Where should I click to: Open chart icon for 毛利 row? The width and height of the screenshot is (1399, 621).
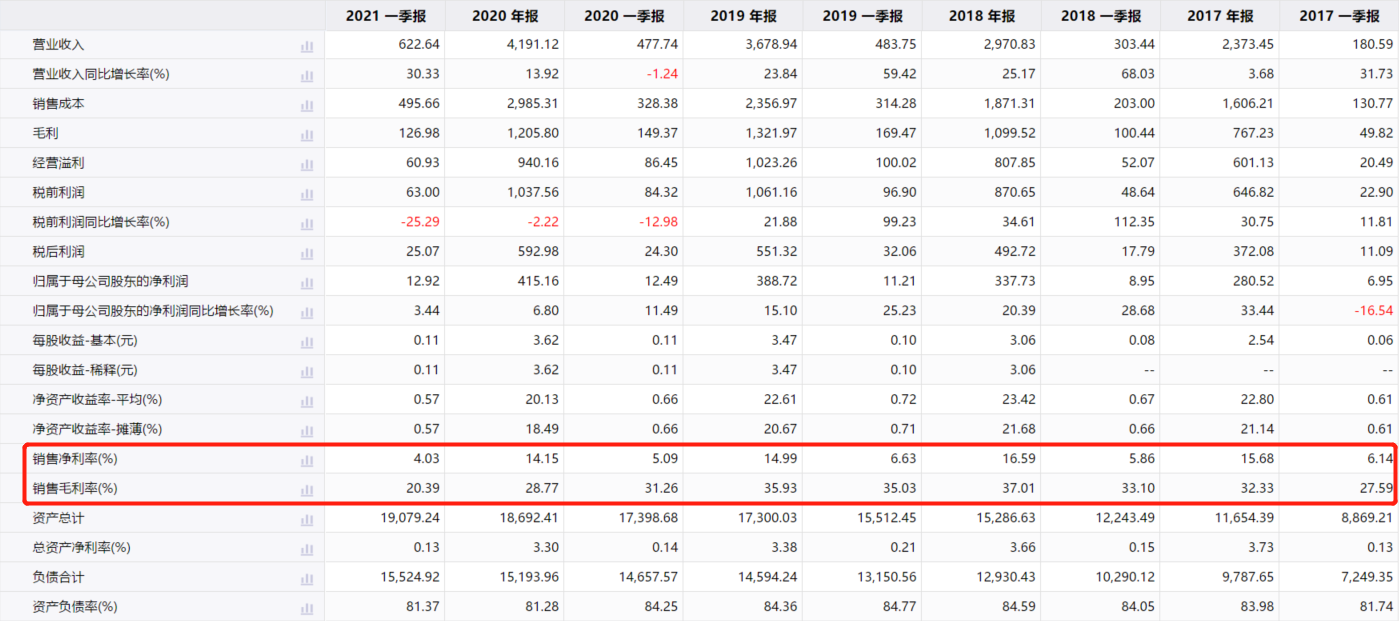point(307,134)
